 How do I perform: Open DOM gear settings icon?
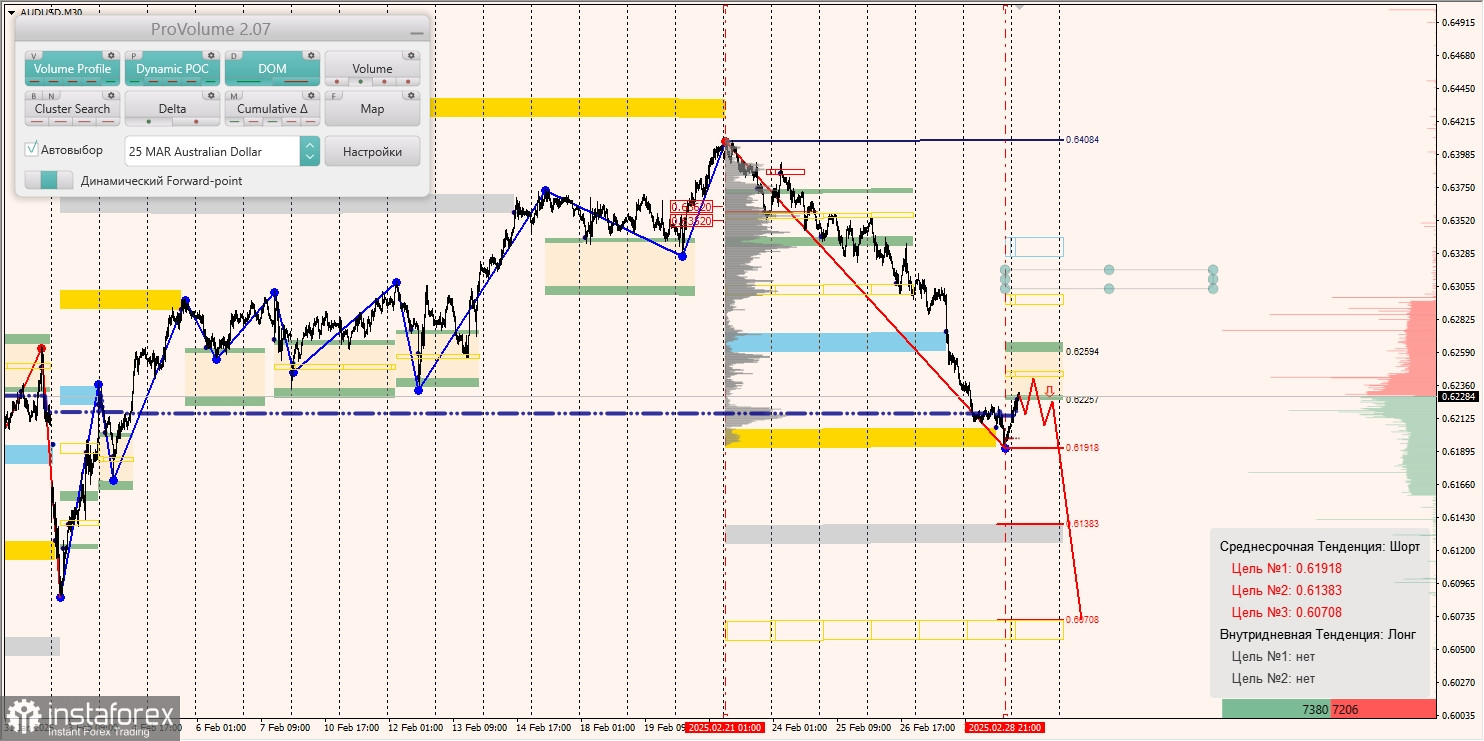[311, 55]
